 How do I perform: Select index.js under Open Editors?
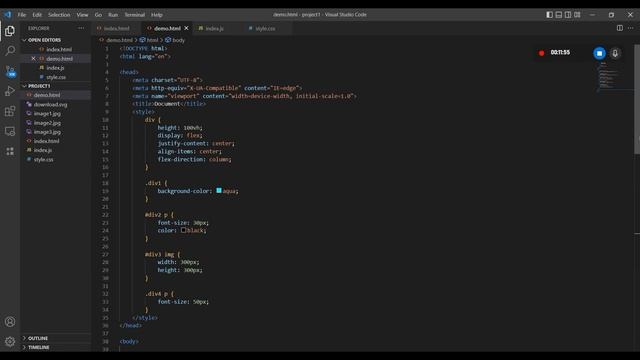55,68
